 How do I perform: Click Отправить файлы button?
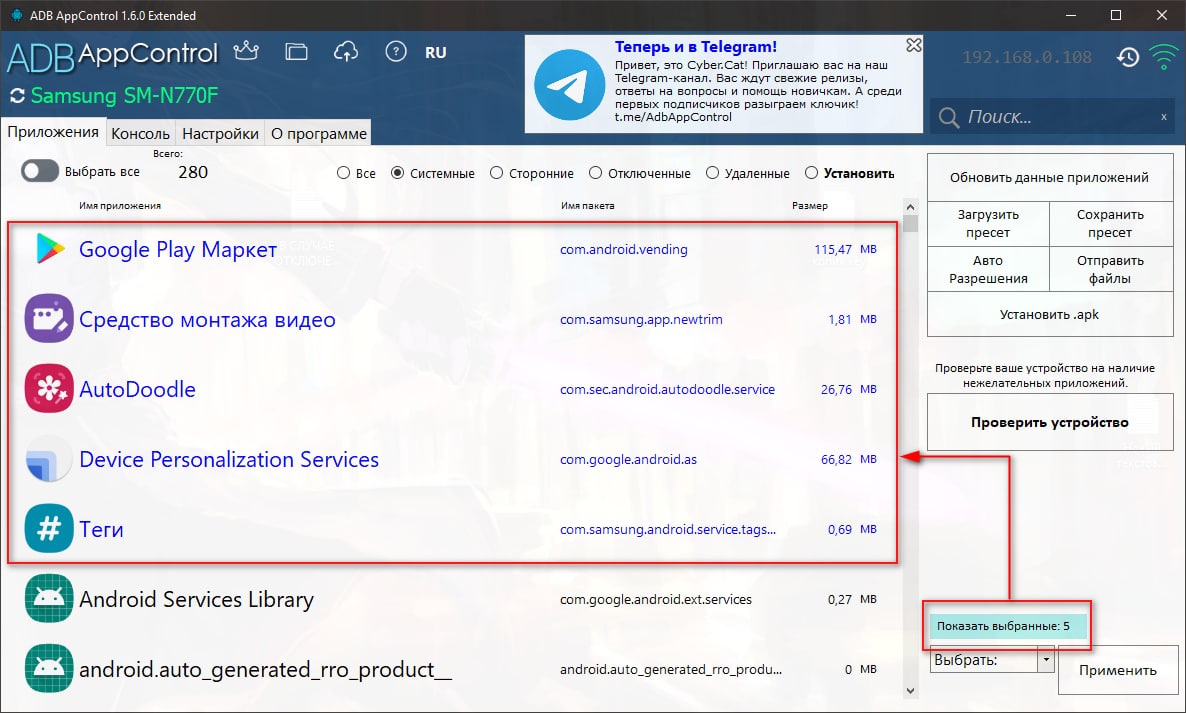(x=1110, y=269)
